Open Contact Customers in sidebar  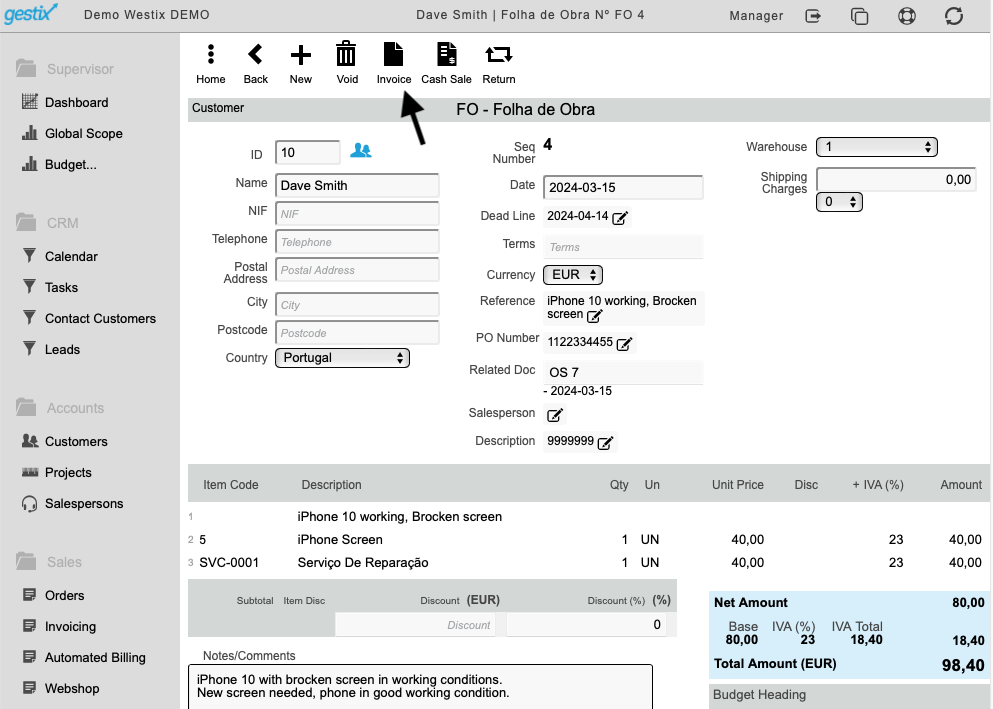(x=89, y=318)
